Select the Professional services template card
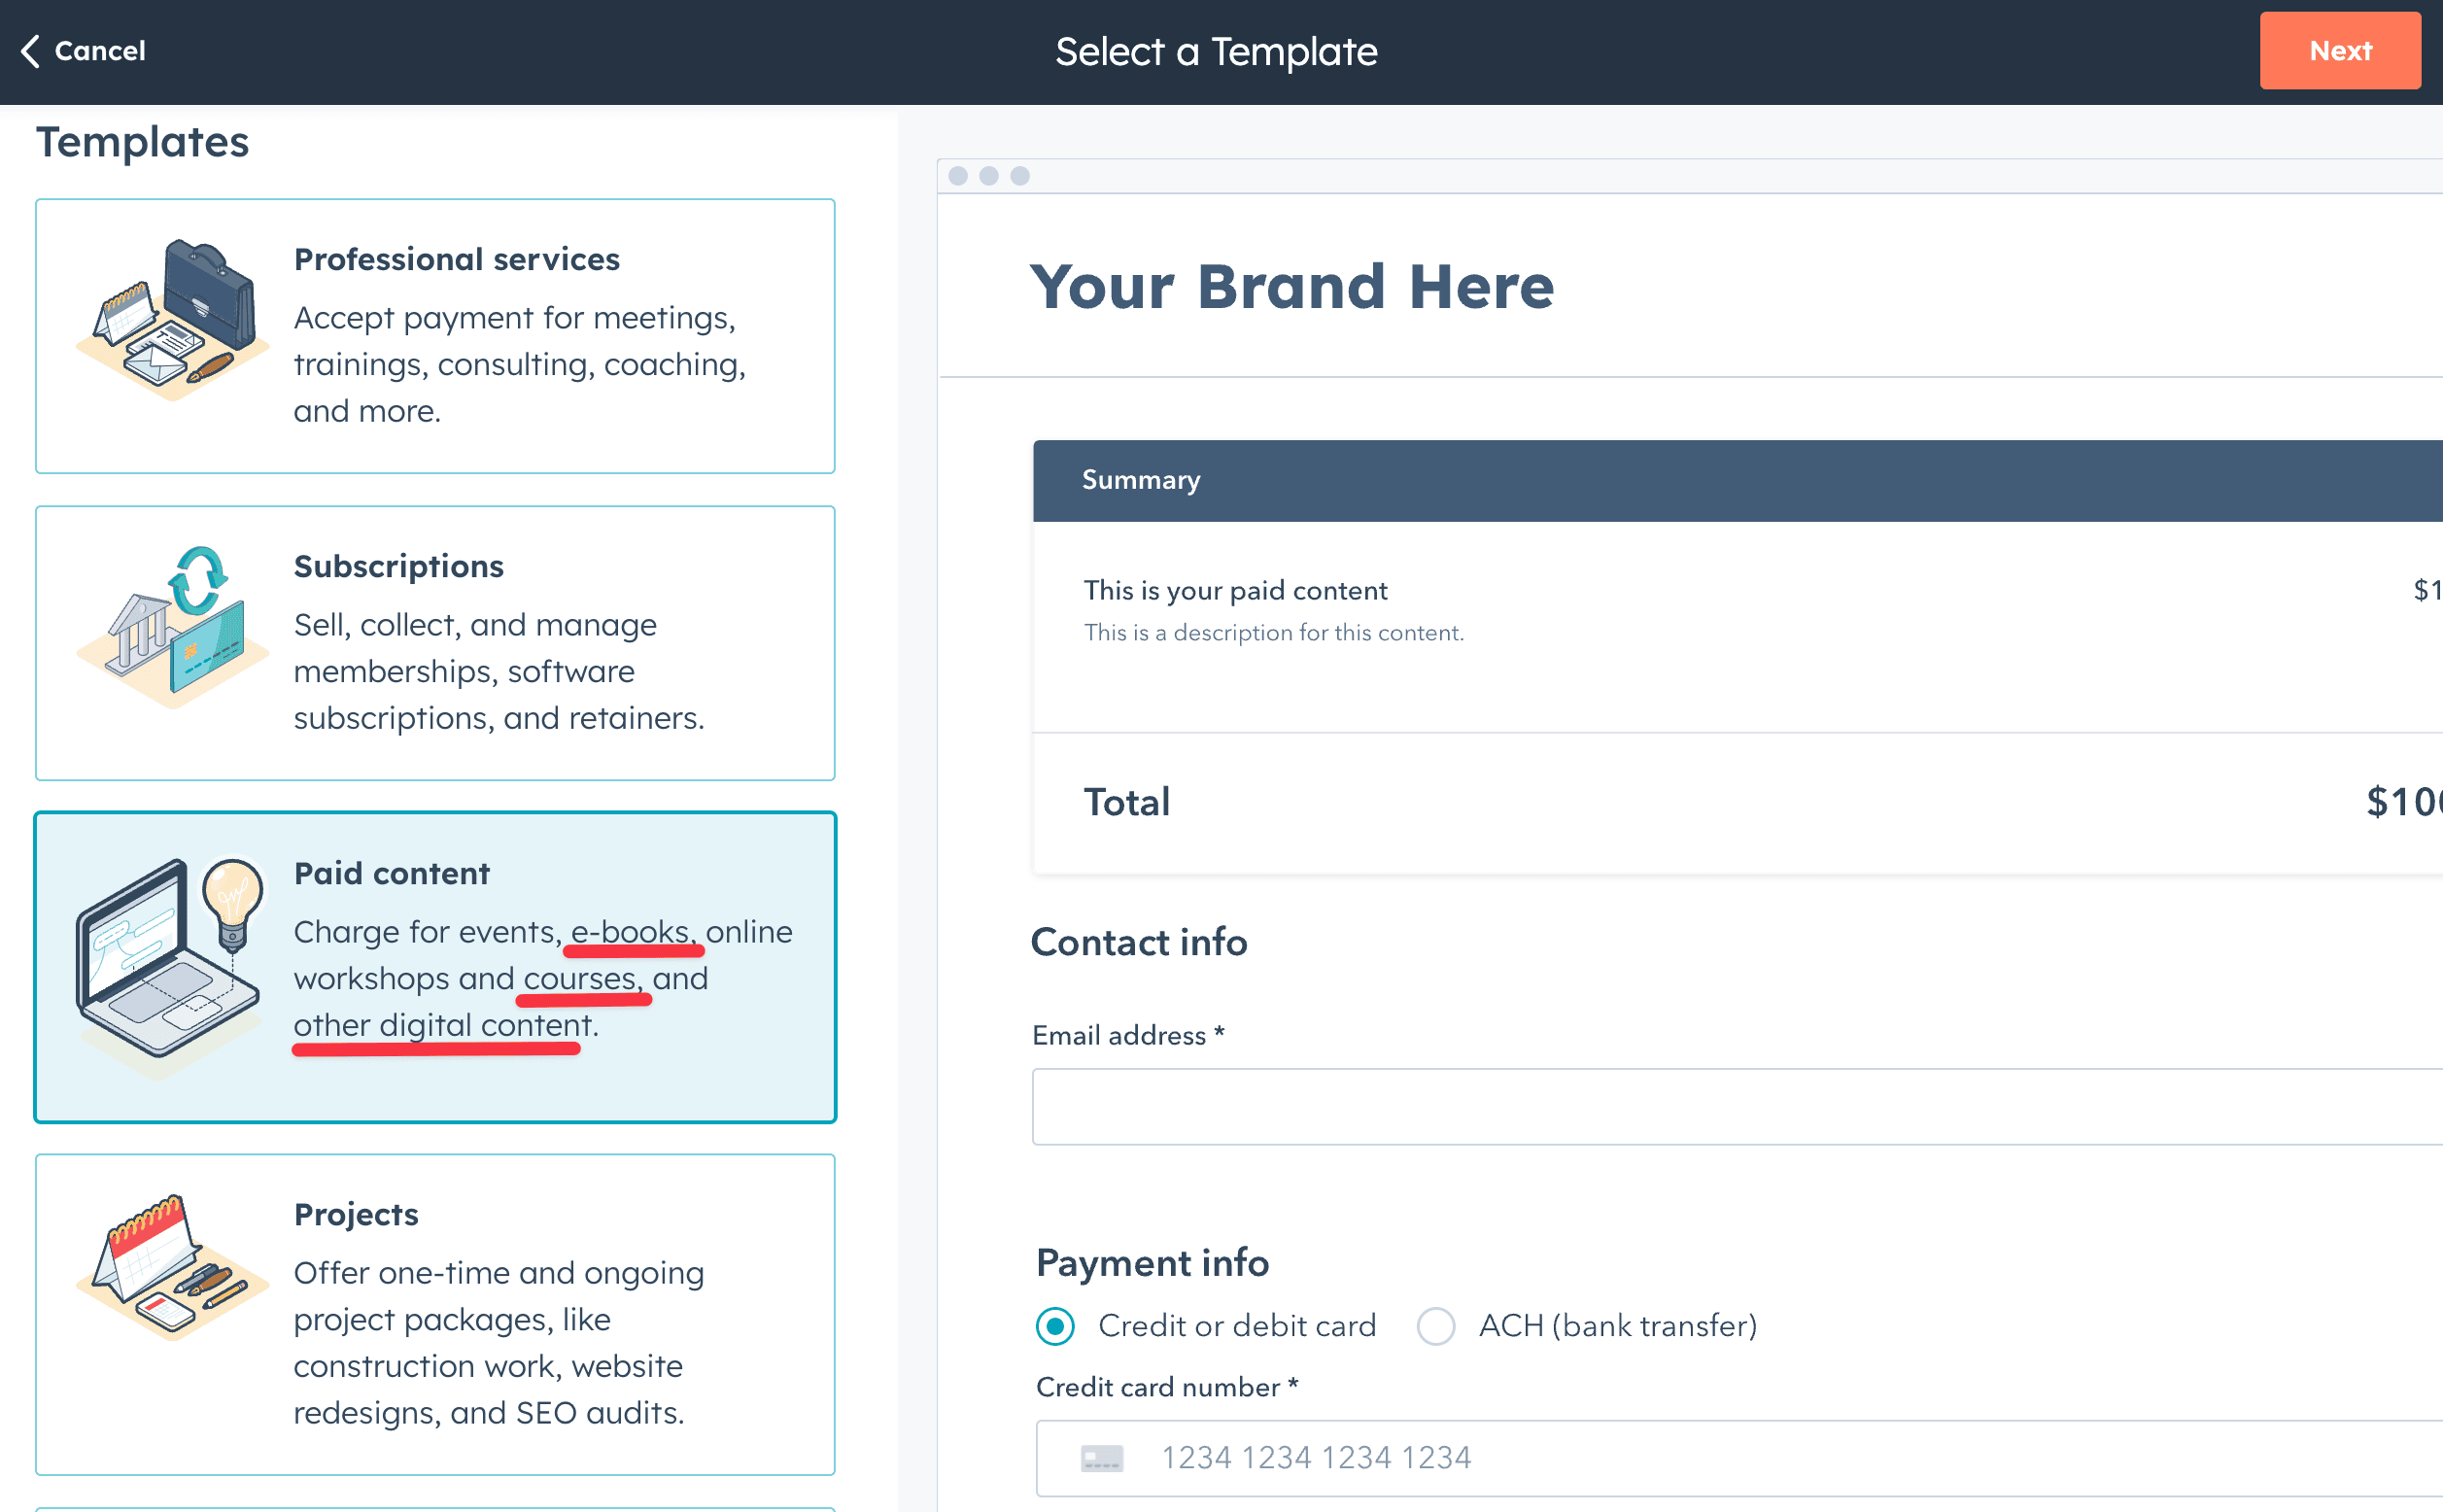This screenshot has height=1512, width=2443. tap(435, 336)
